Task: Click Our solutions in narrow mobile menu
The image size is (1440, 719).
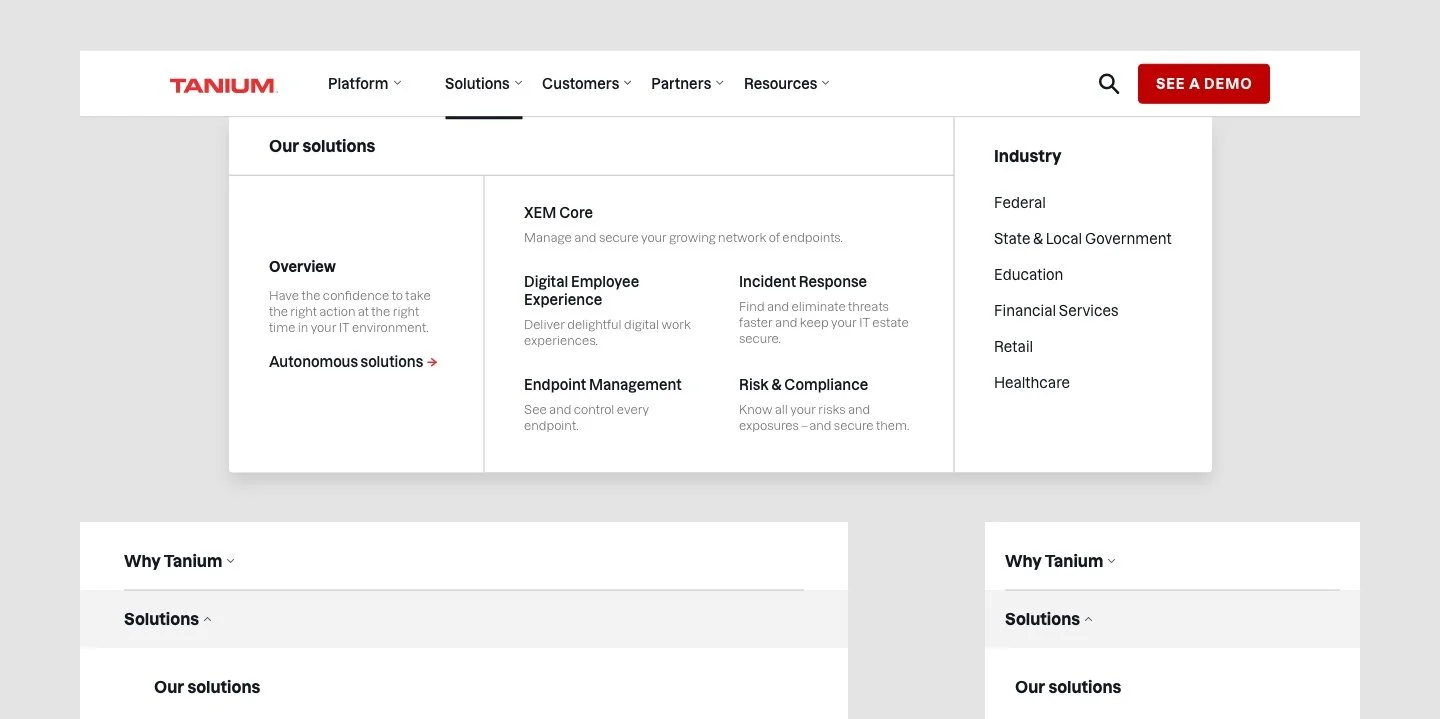Action: [x=1068, y=687]
